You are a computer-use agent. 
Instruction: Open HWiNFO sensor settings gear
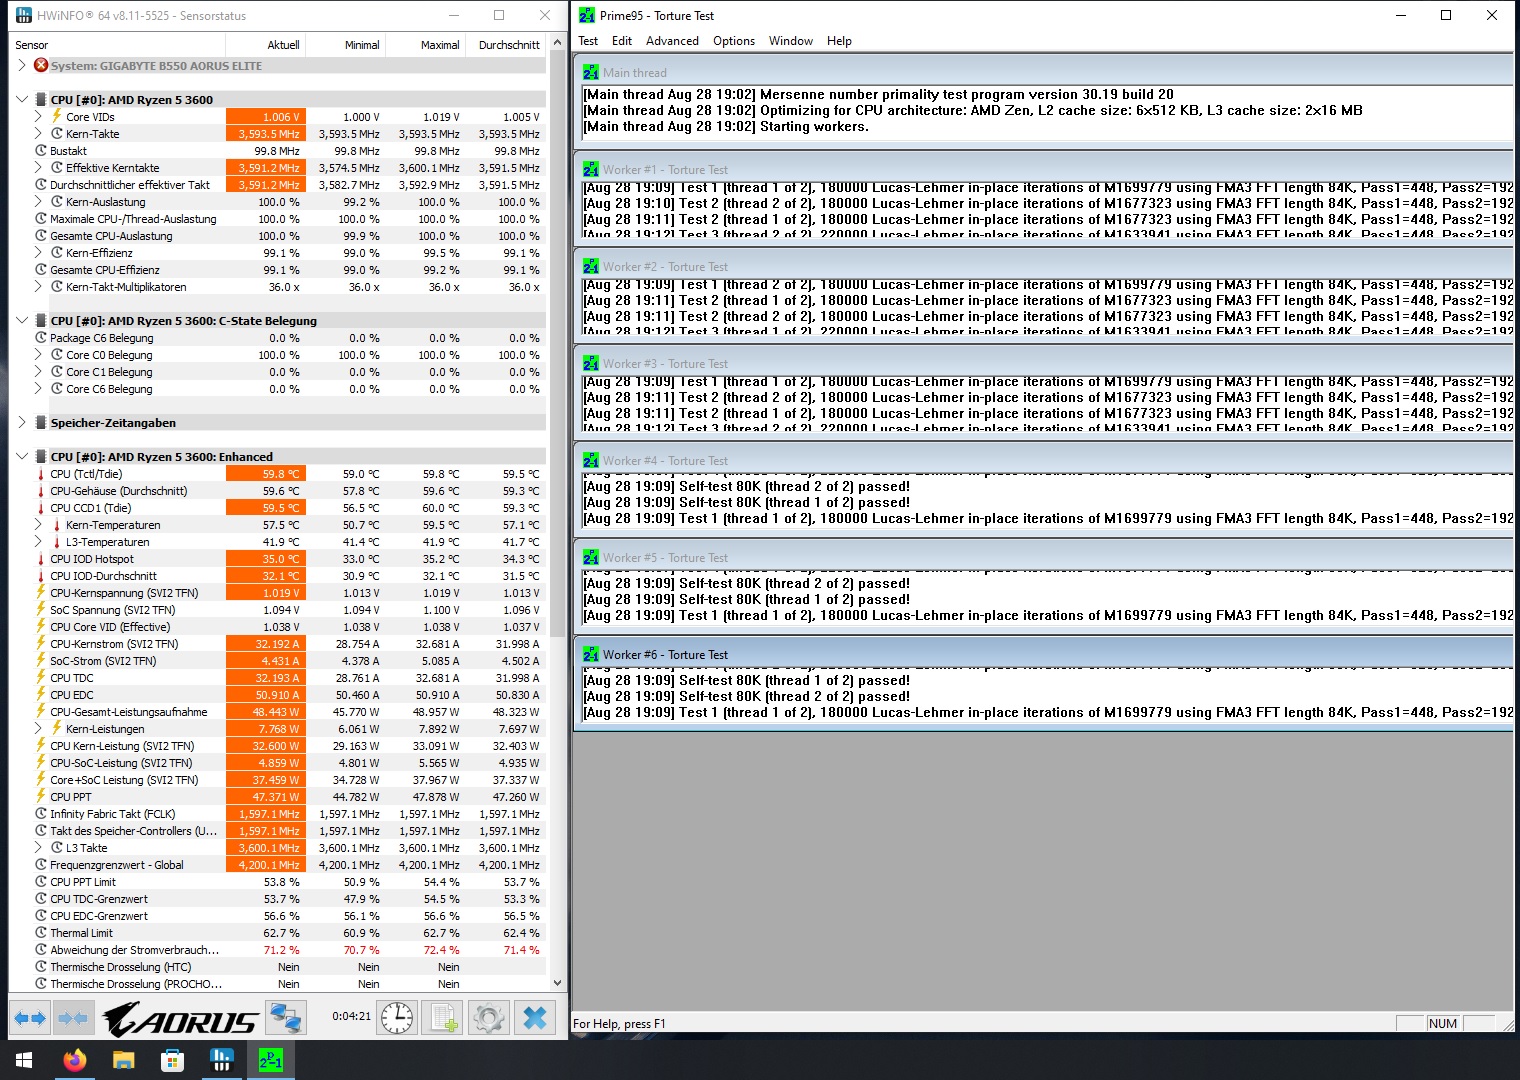pos(489,1019)
